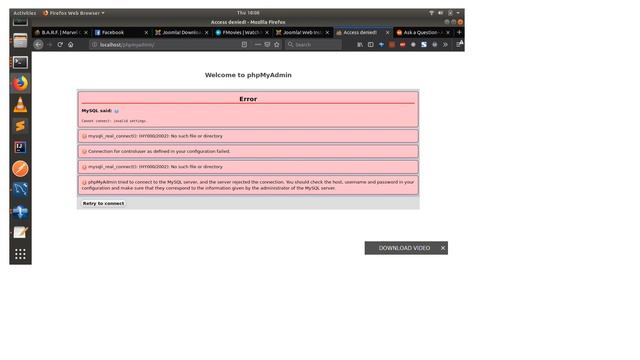
Task: Go to the Firefox home page
Action: [x=71, y=44]
